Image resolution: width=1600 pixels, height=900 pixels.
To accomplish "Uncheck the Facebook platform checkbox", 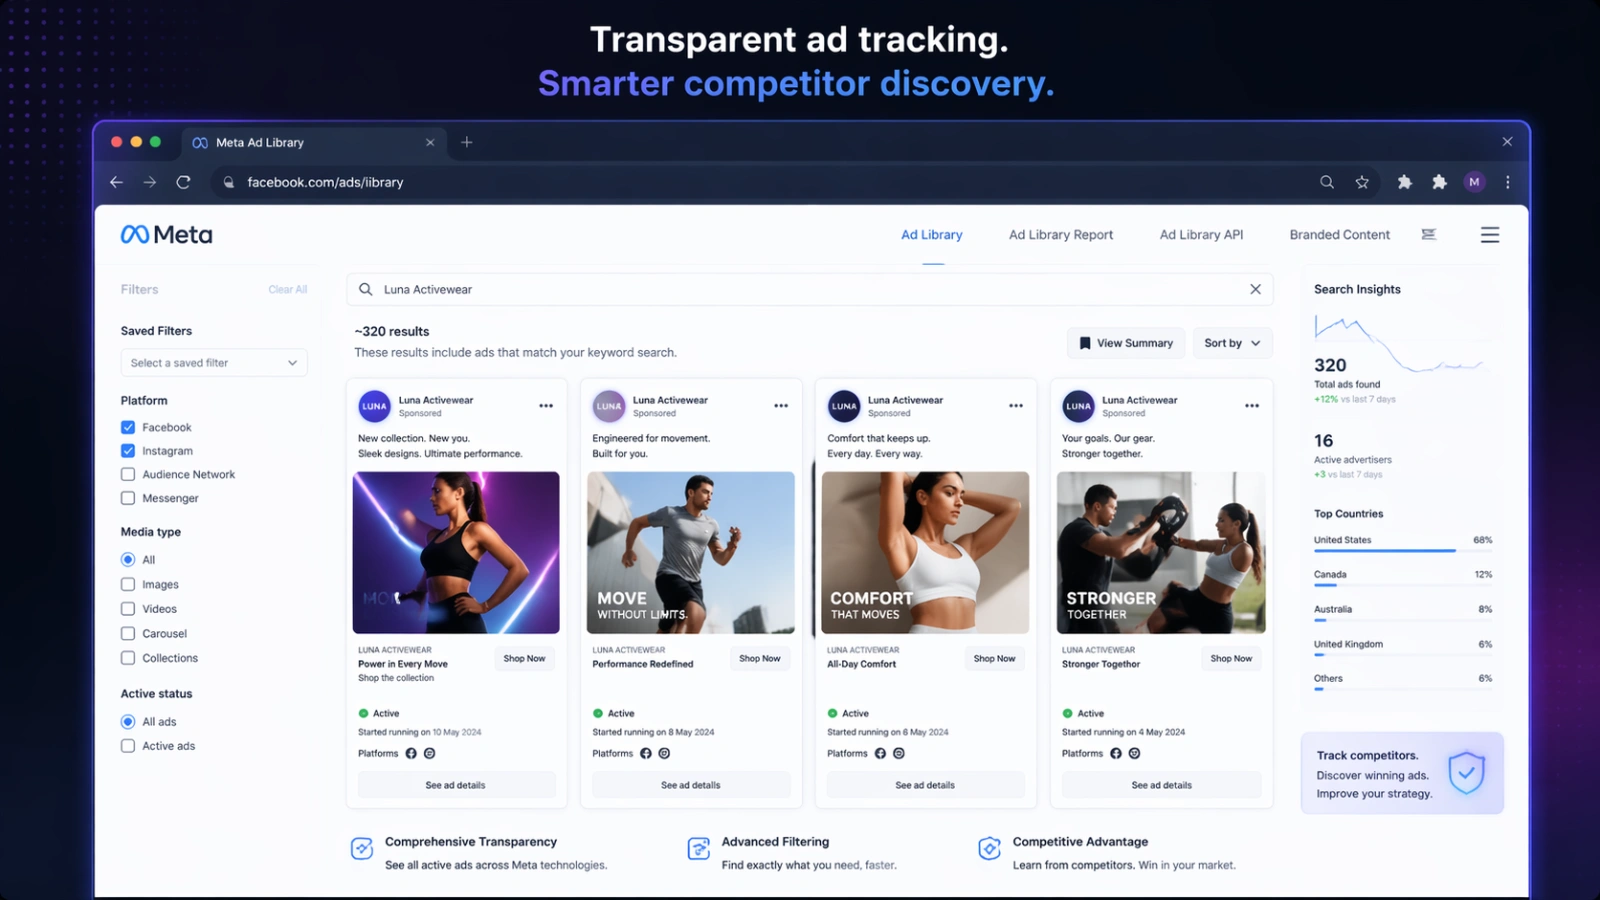I will click(128, 427).
